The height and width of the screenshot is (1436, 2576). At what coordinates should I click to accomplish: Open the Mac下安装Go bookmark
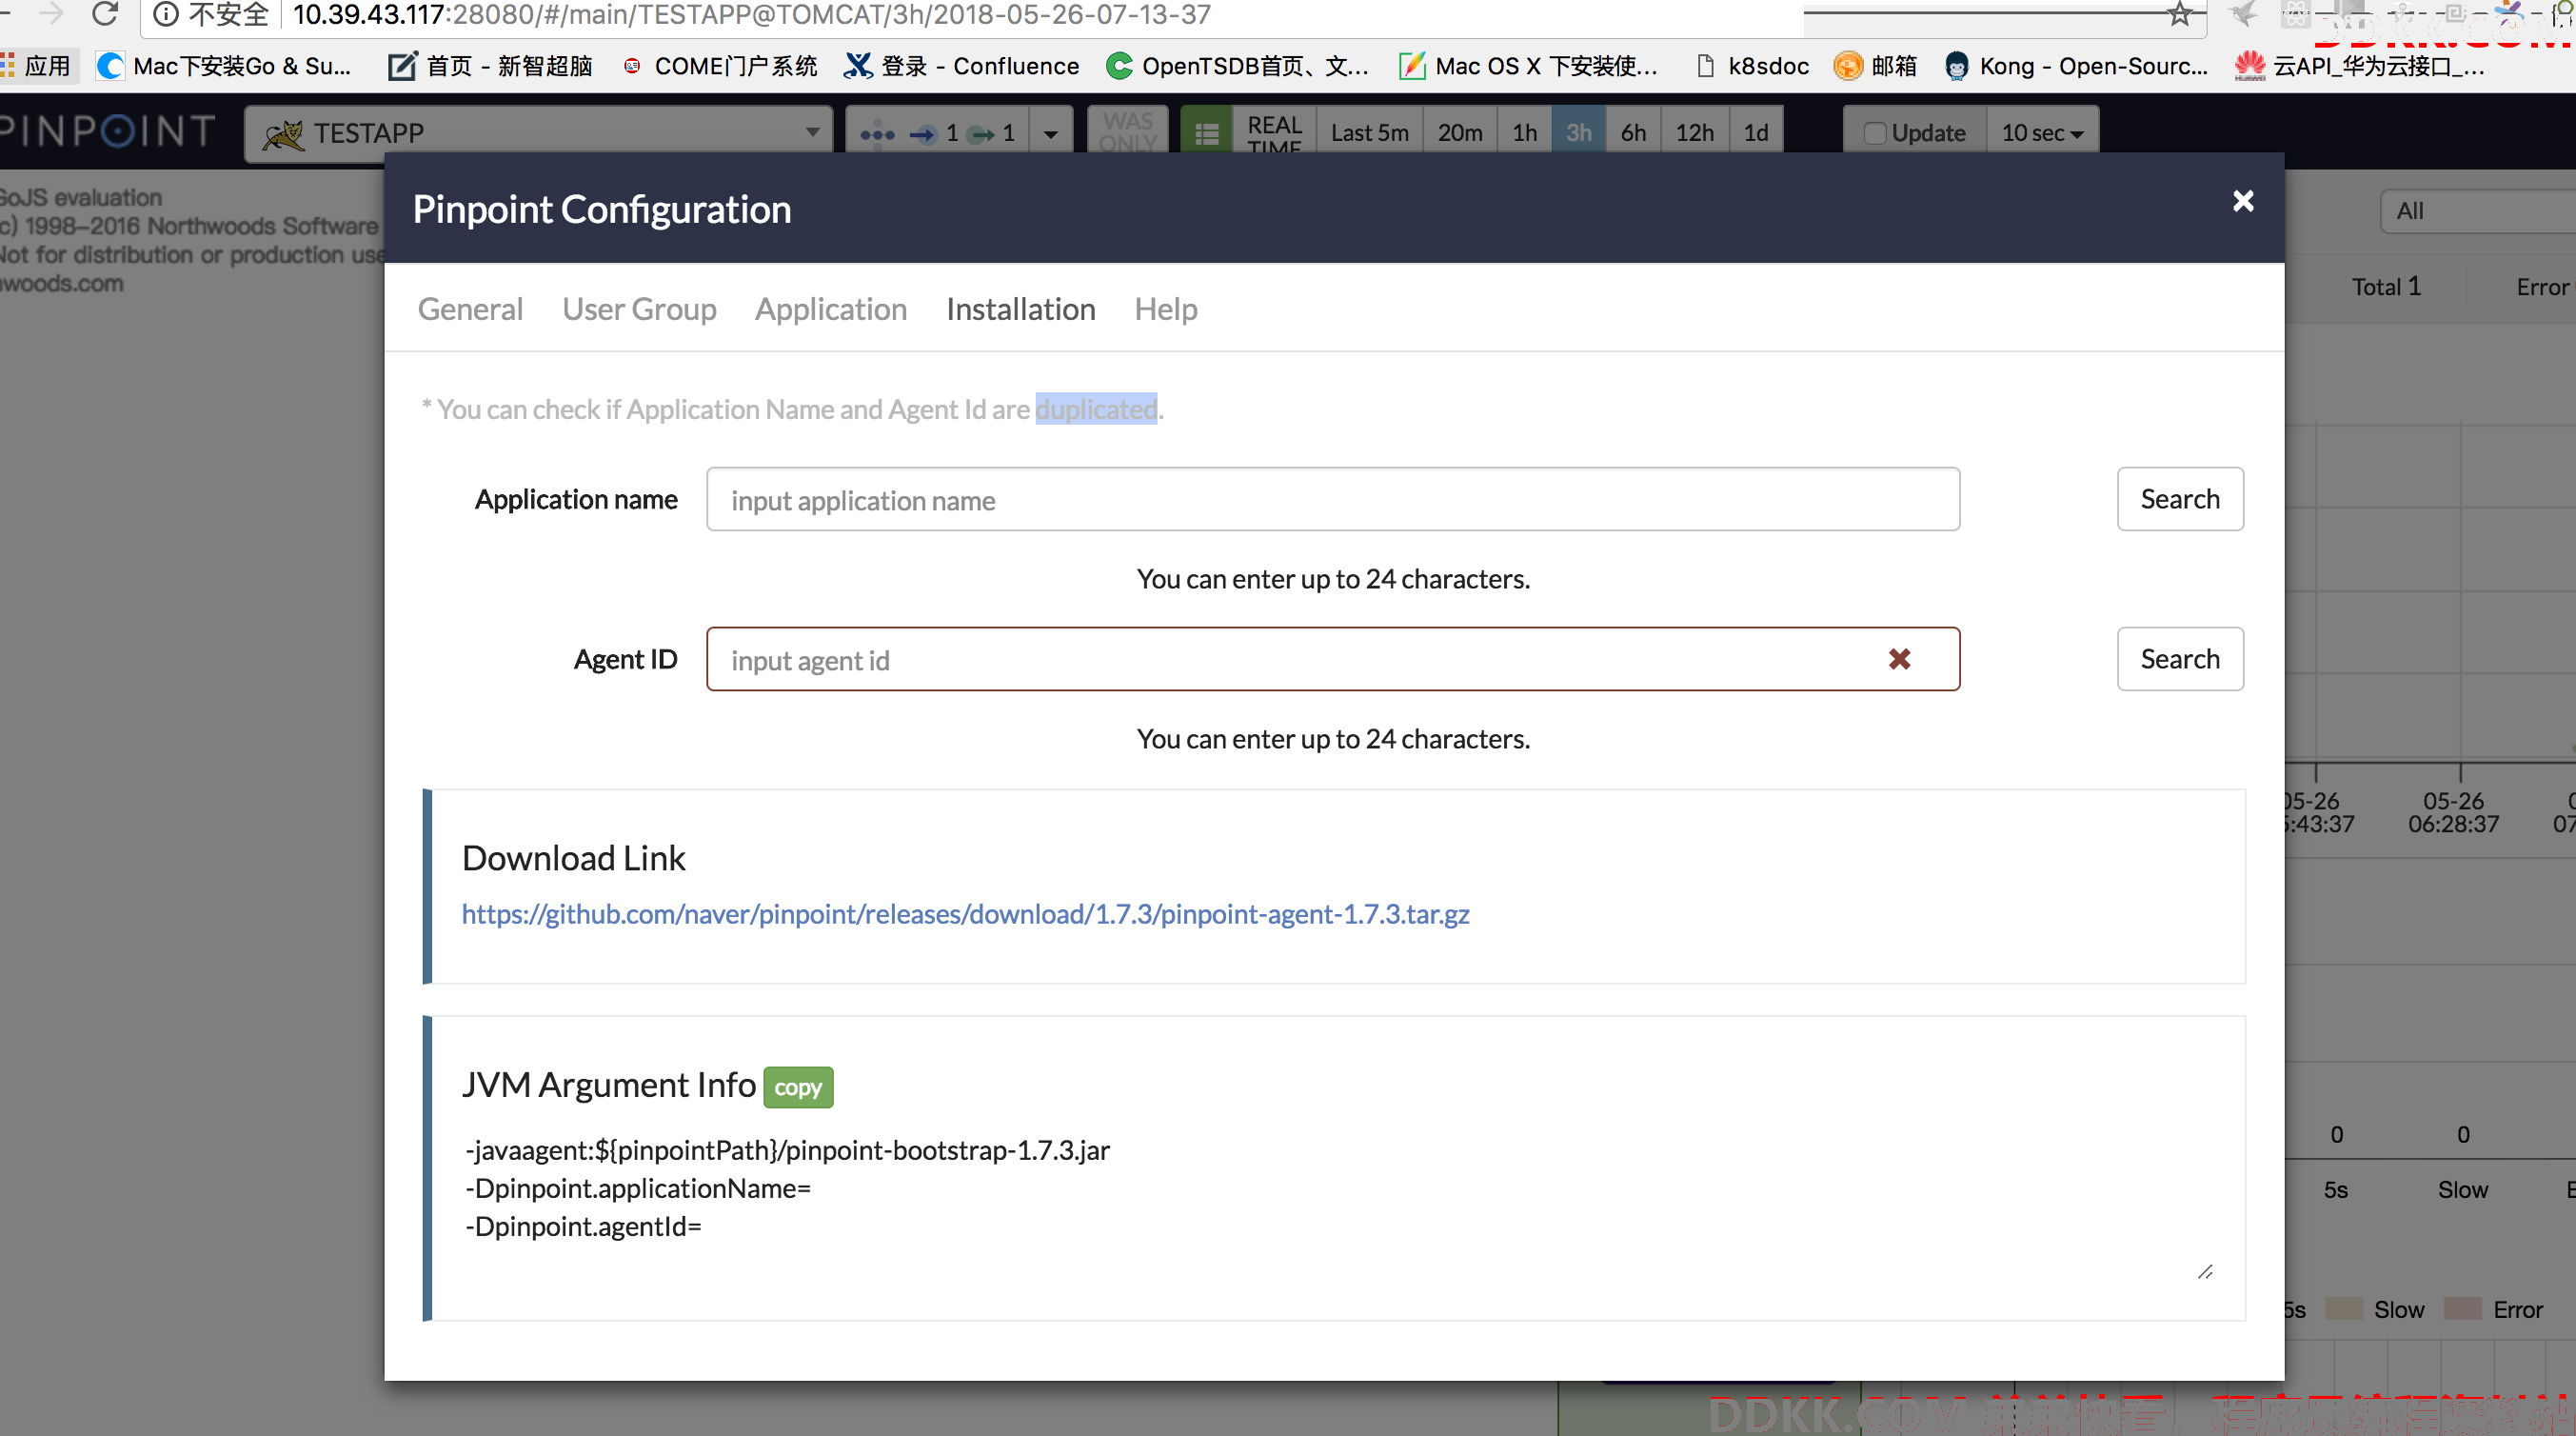224,66
